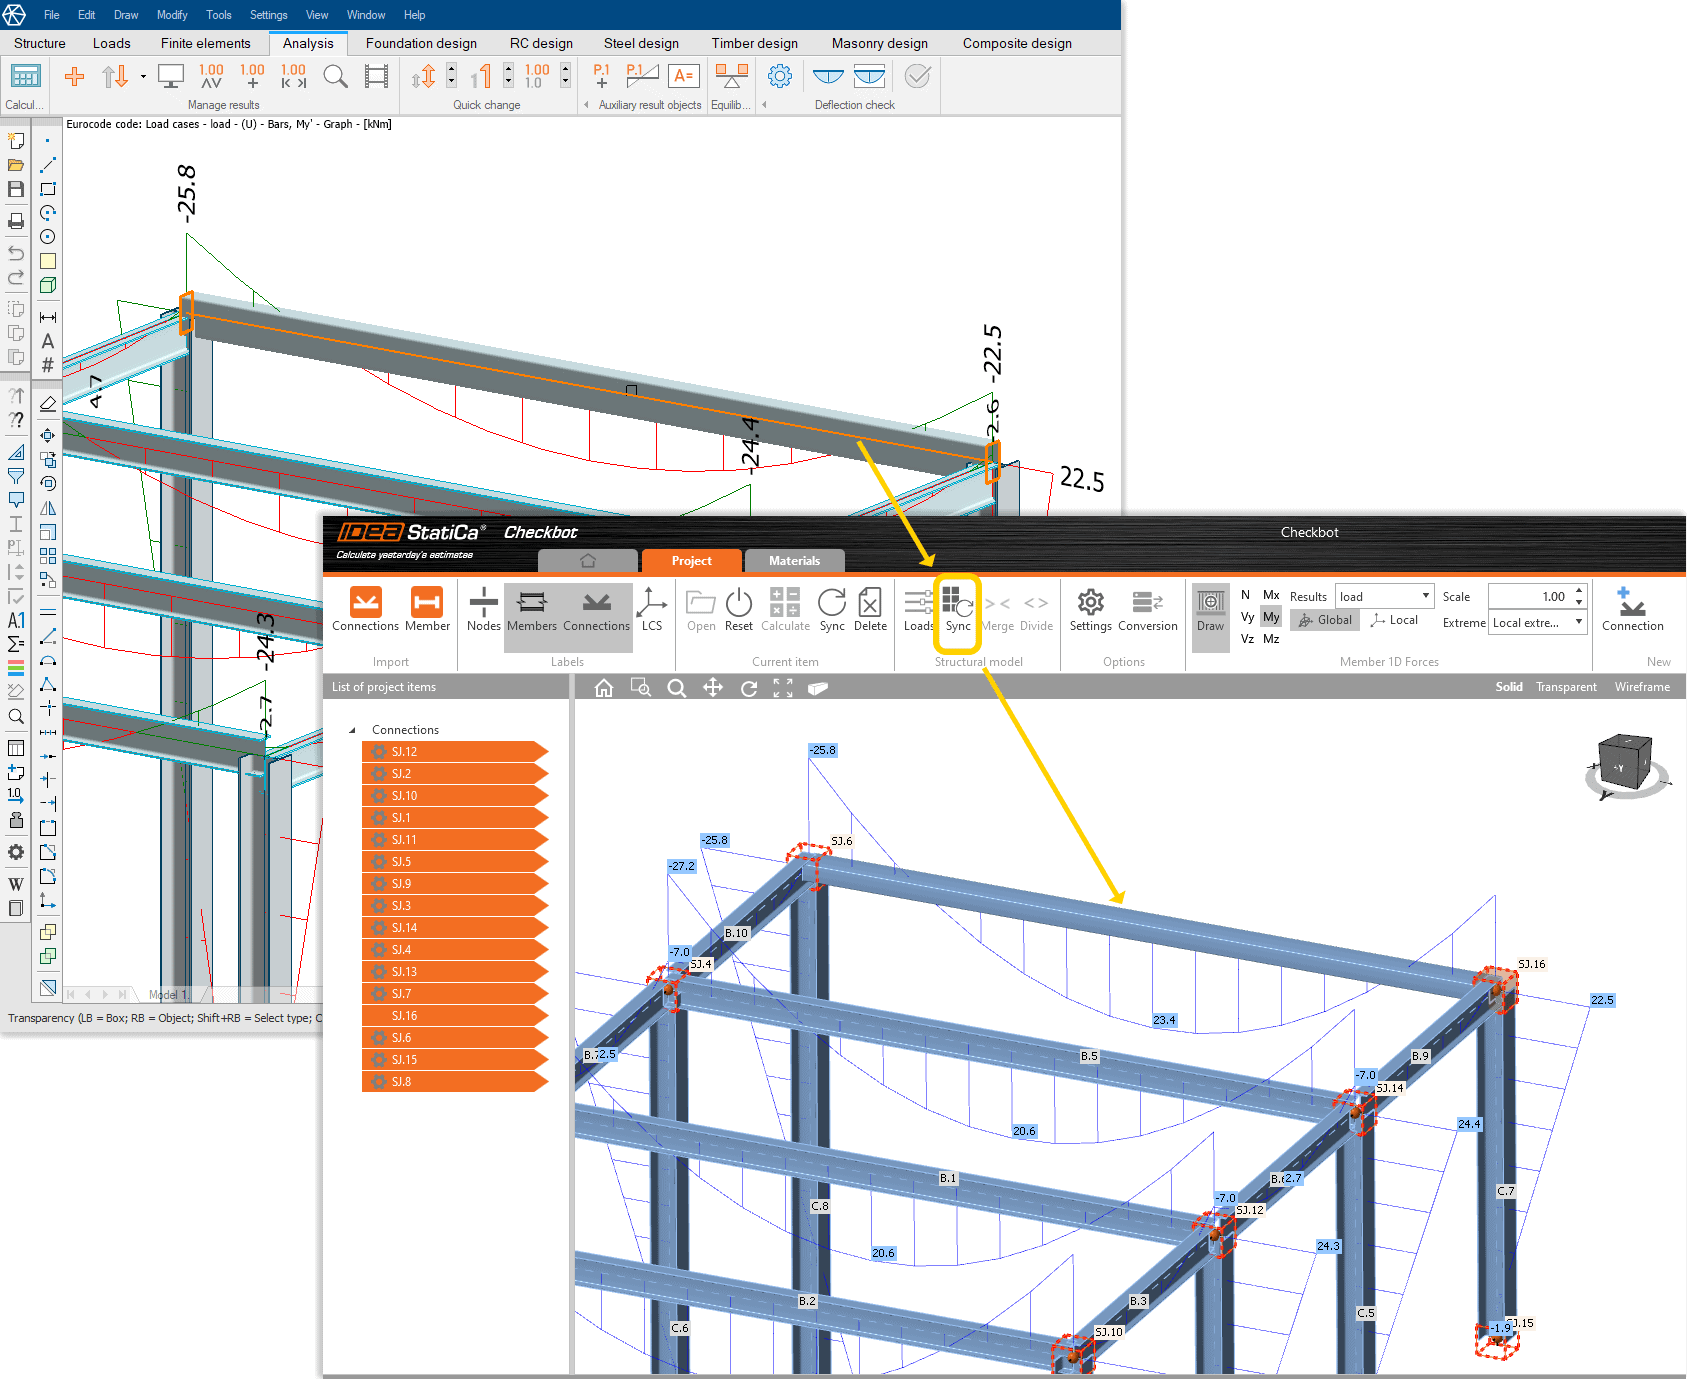
Task: Set view mode to Wireframe
Action: 1642,687
